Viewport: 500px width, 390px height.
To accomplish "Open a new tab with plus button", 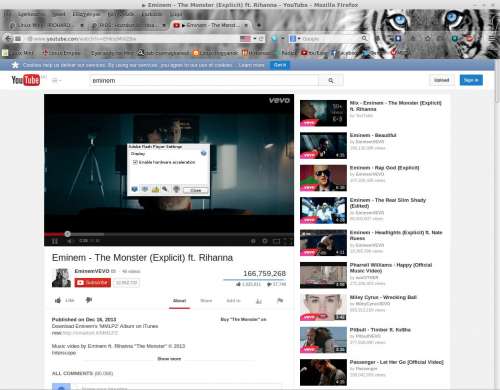I will [x=258, y=25].
